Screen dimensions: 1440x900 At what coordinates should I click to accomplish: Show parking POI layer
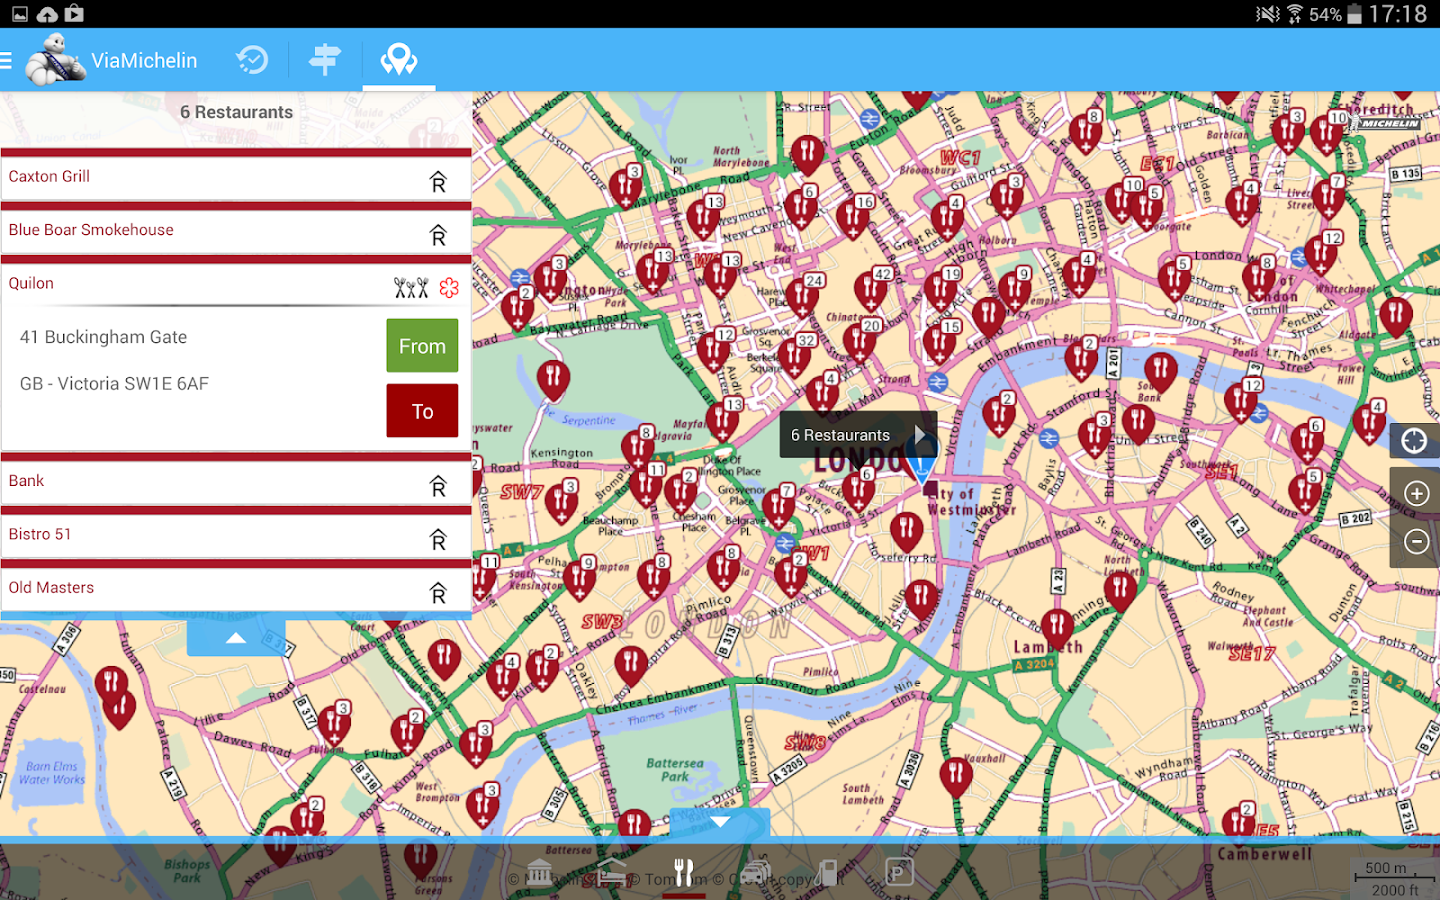[x=898, y=873]
